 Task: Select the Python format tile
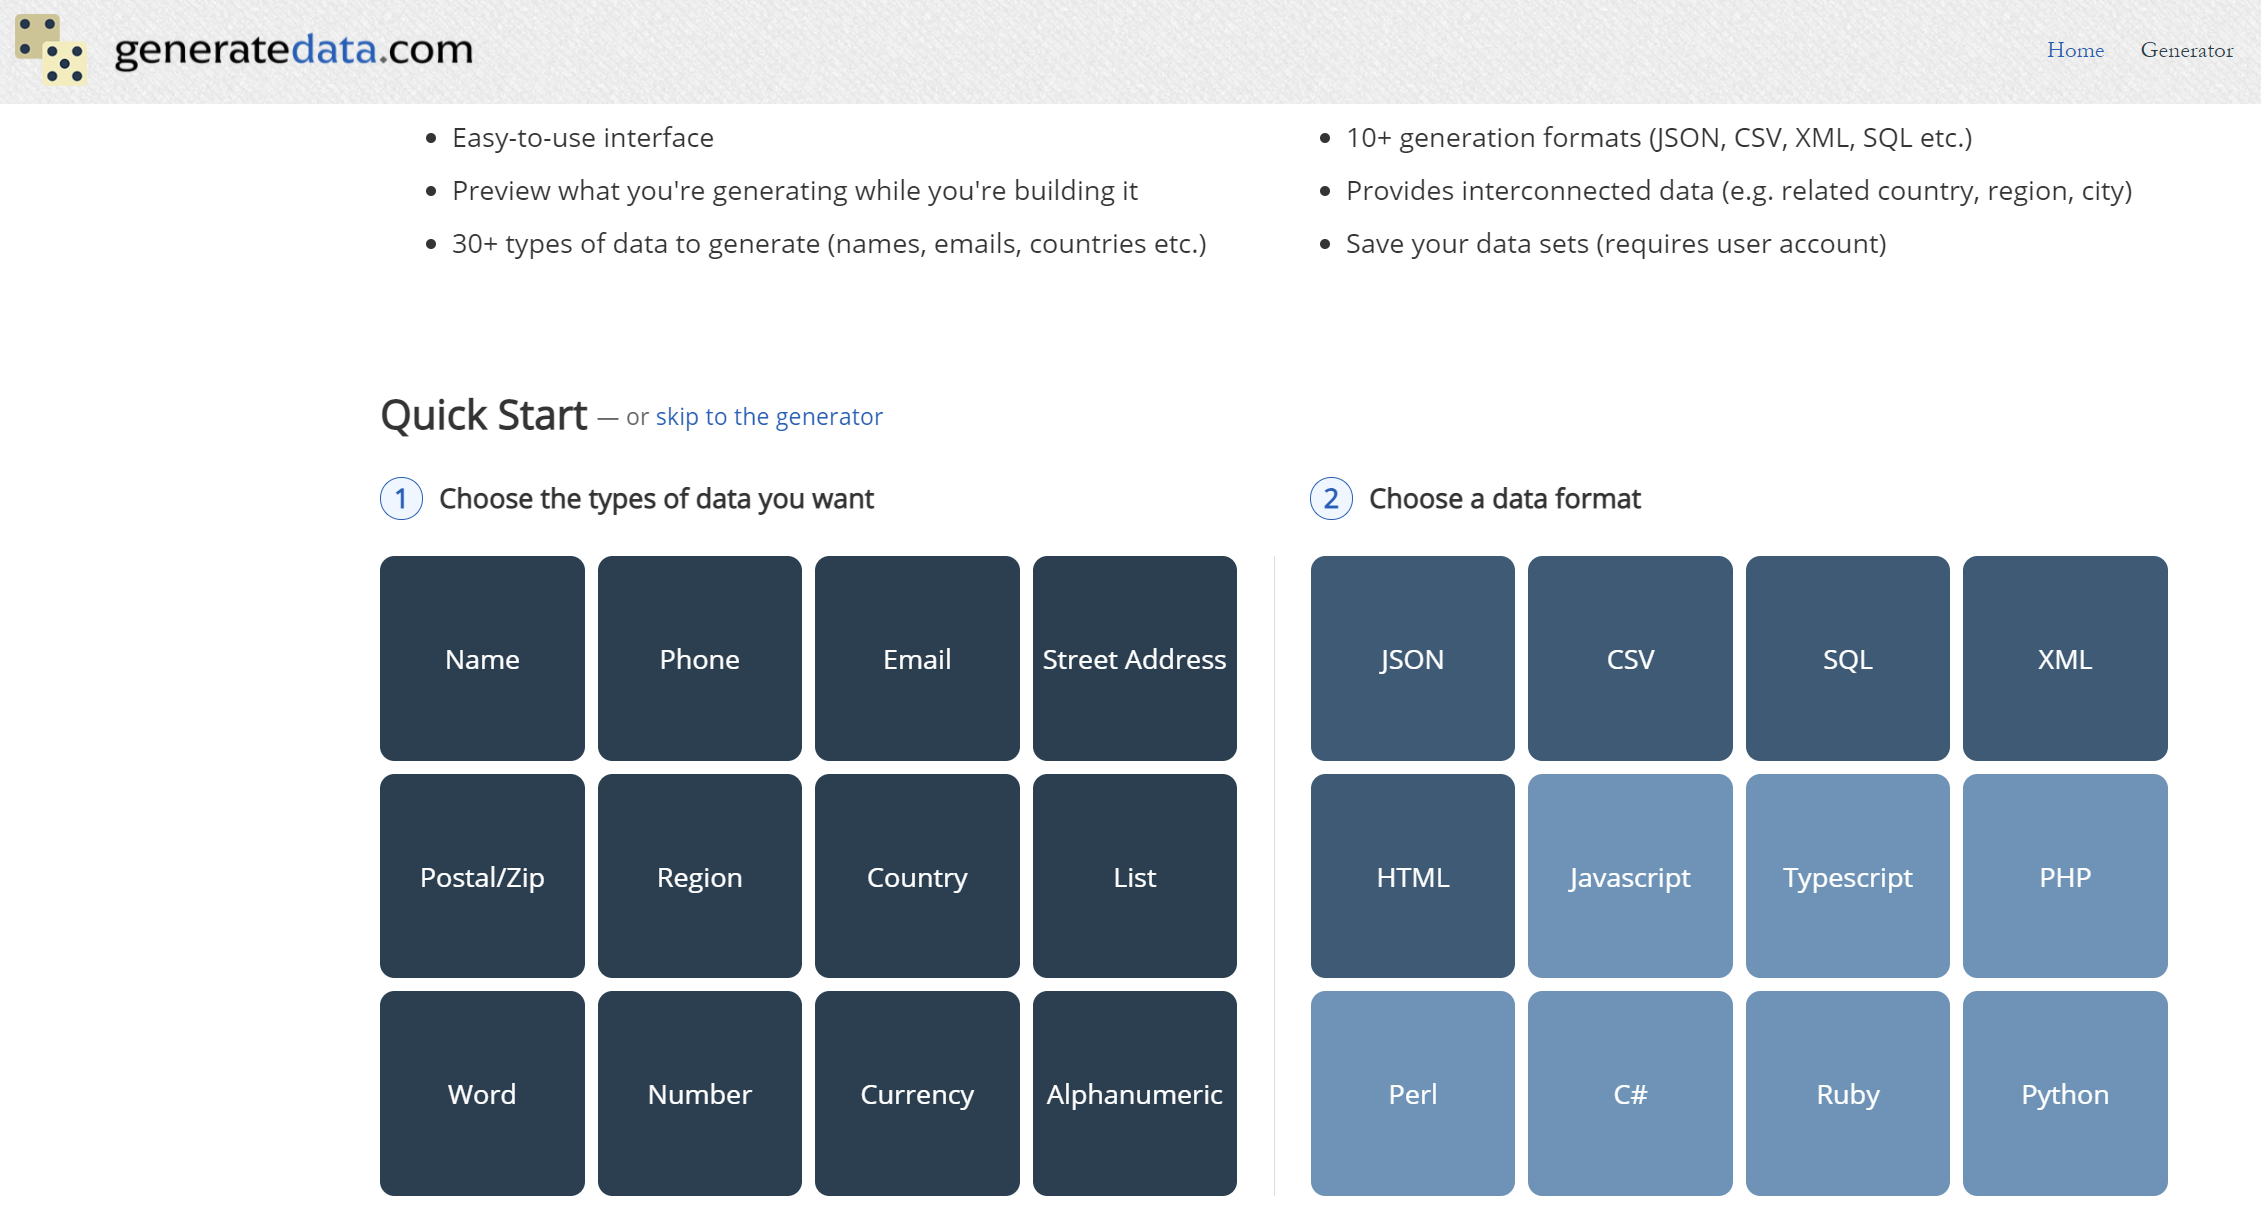click(2064, 1093)
